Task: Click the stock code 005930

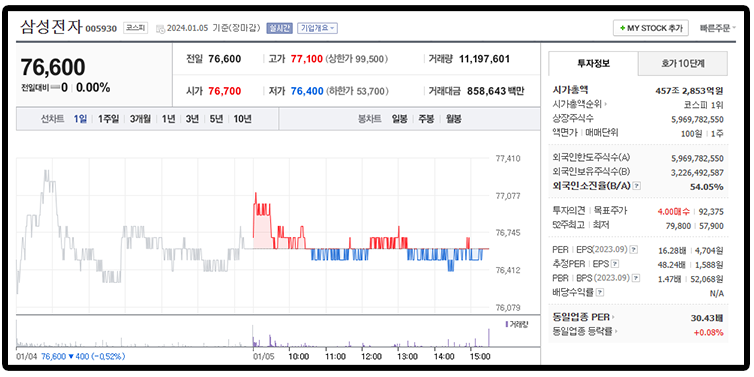Action: (x=101, y=29)
